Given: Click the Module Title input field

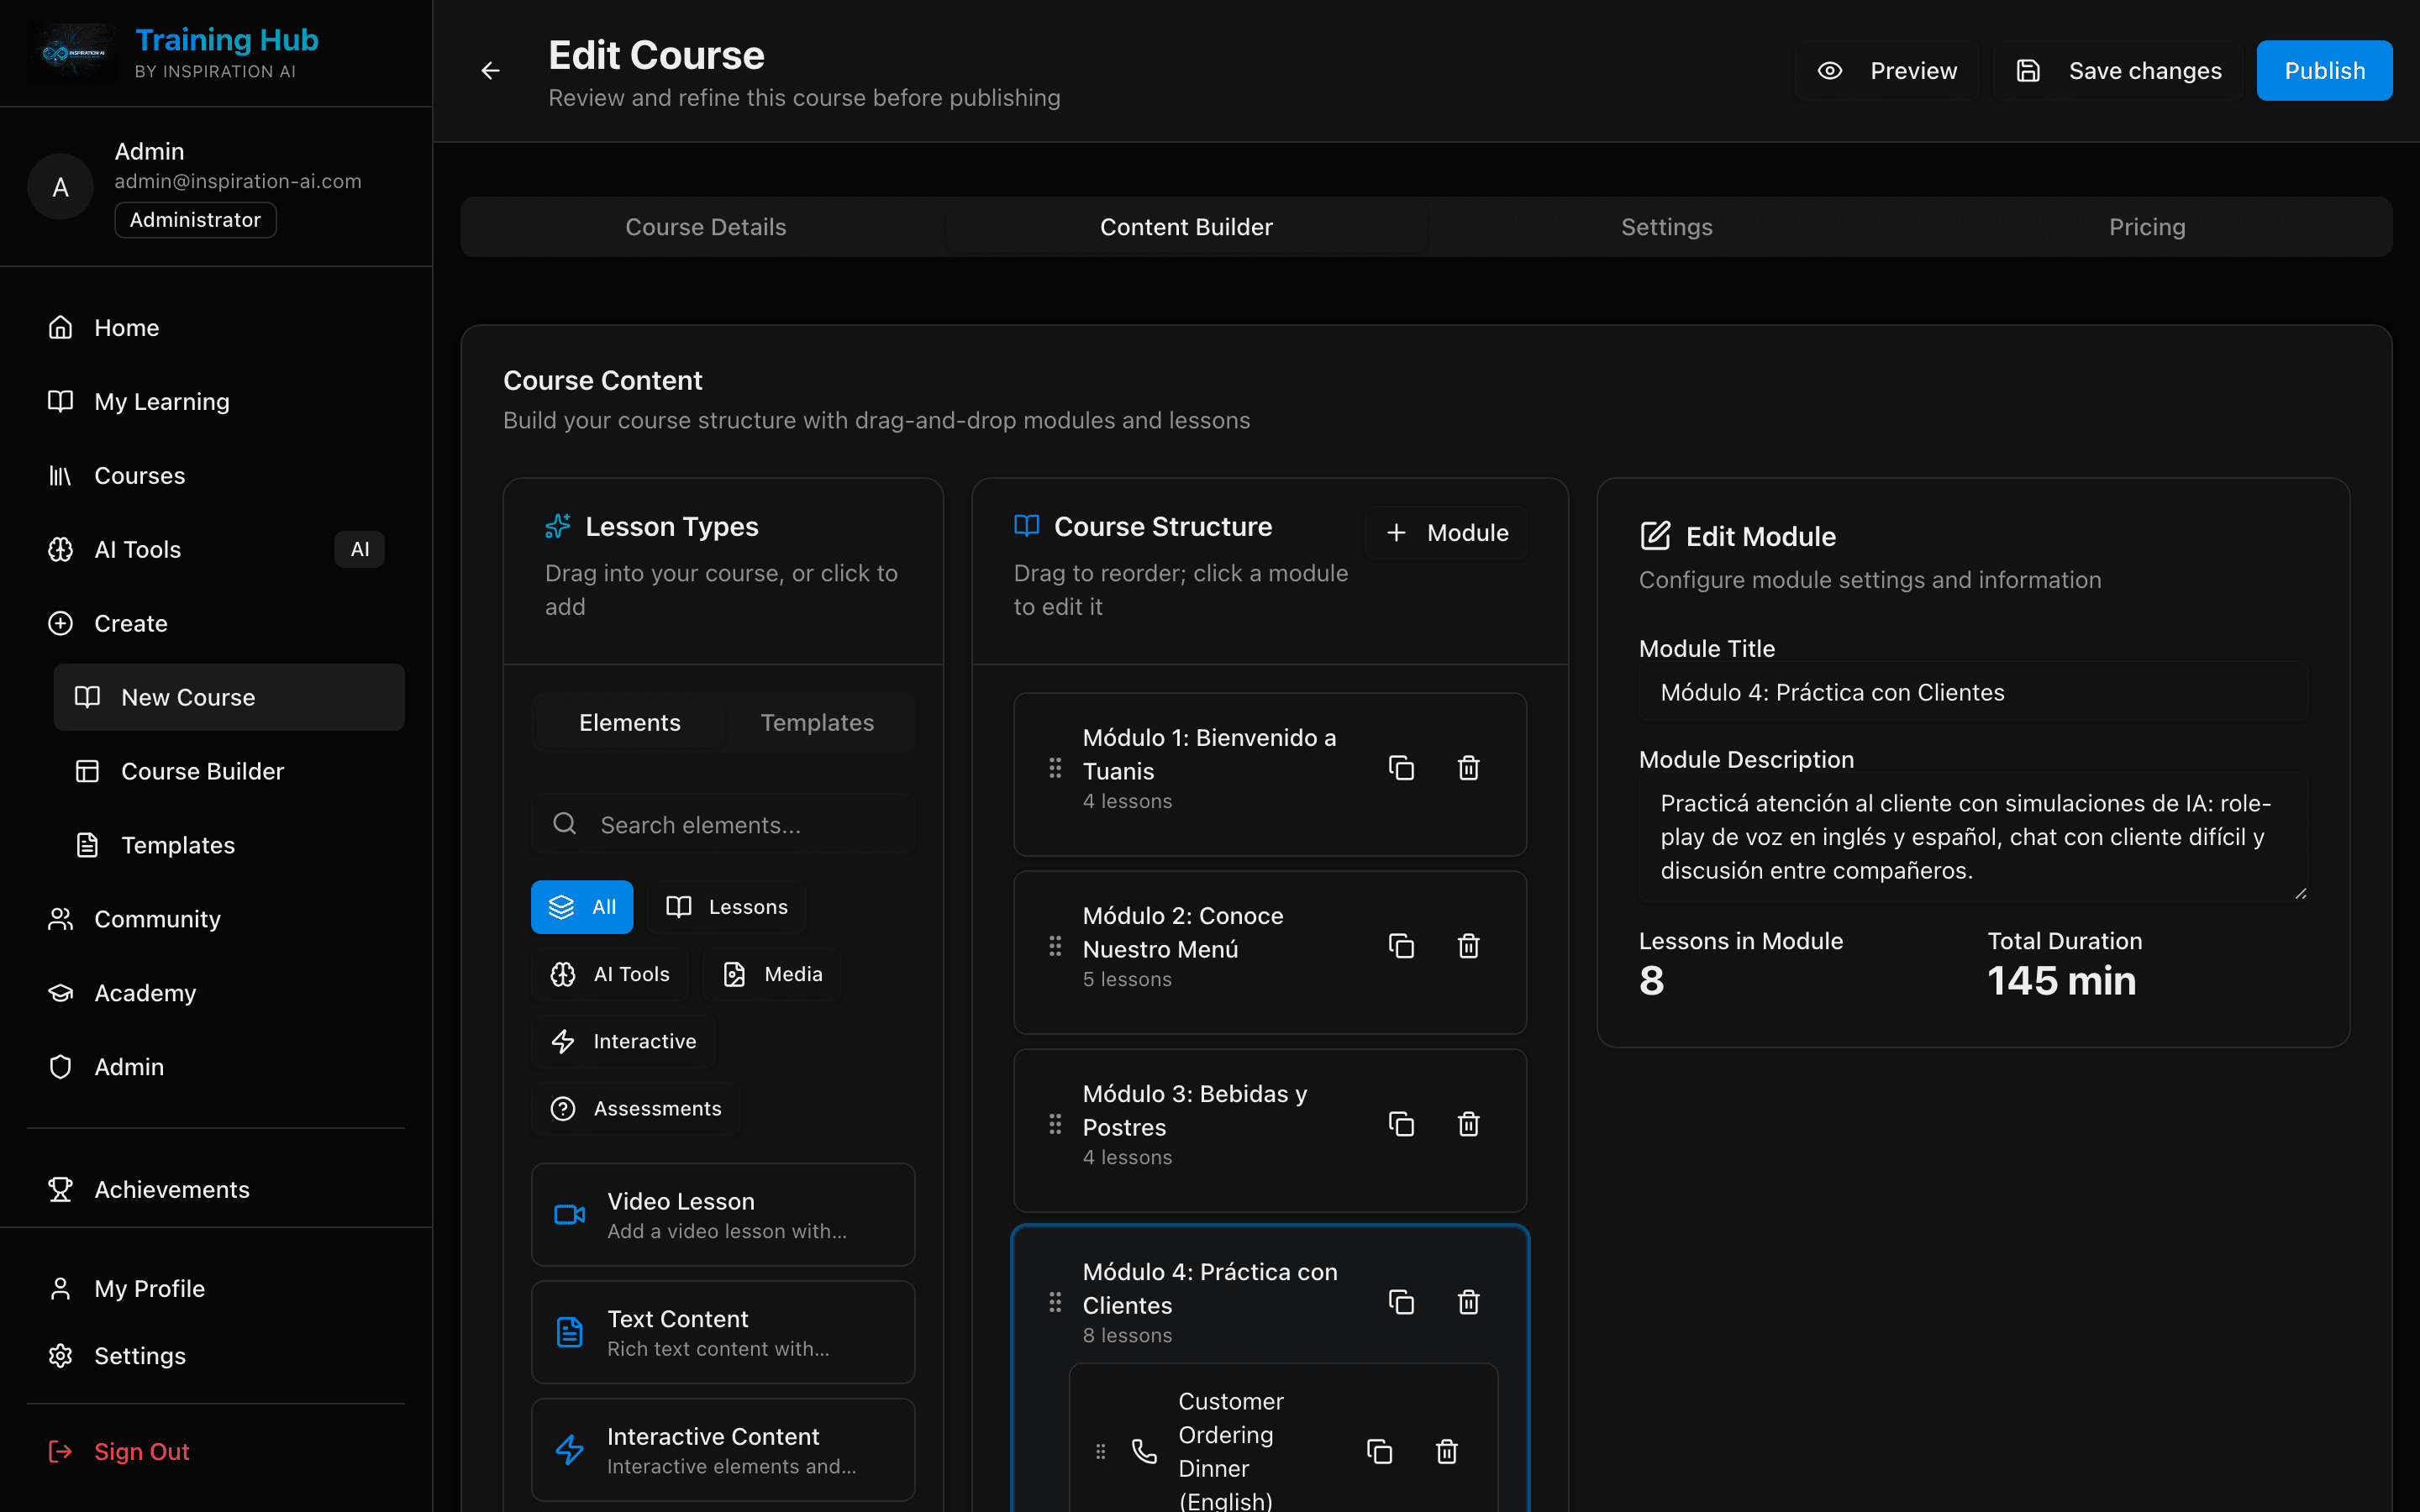Looking at the screenshot, I should [1973, 692].
